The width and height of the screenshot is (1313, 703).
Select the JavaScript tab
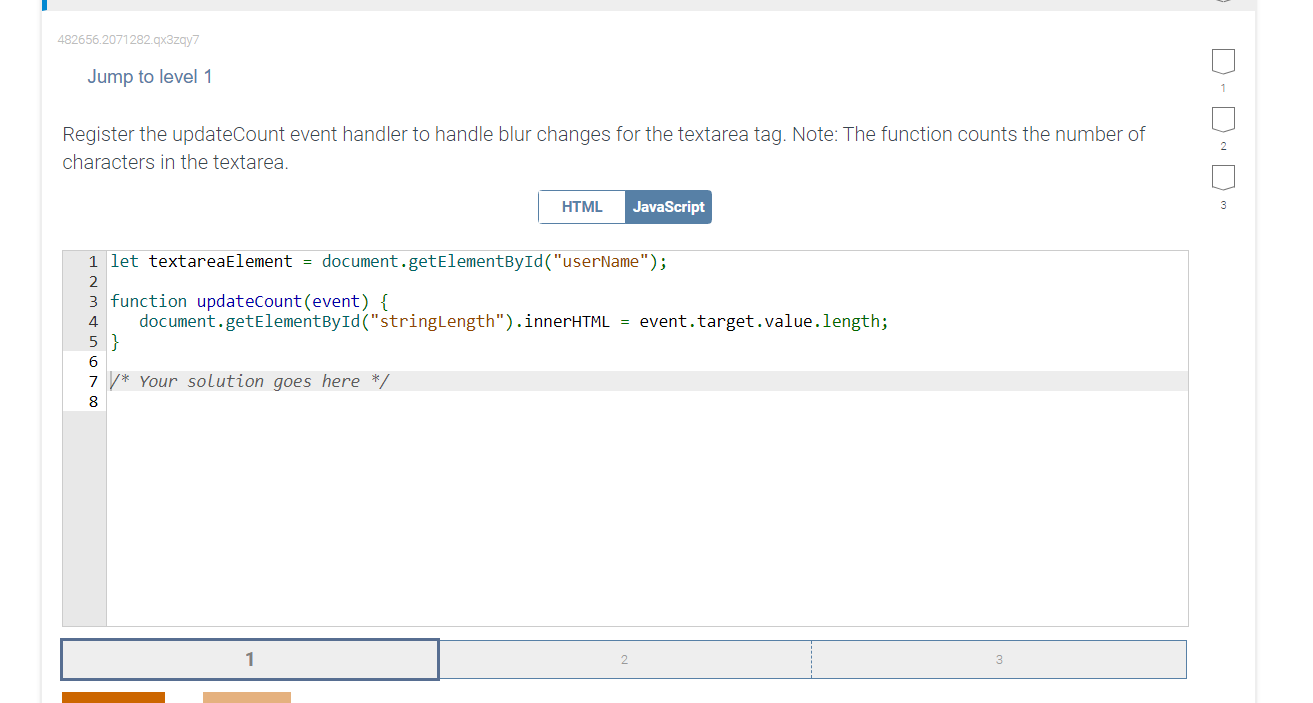[x=668, y=207]
